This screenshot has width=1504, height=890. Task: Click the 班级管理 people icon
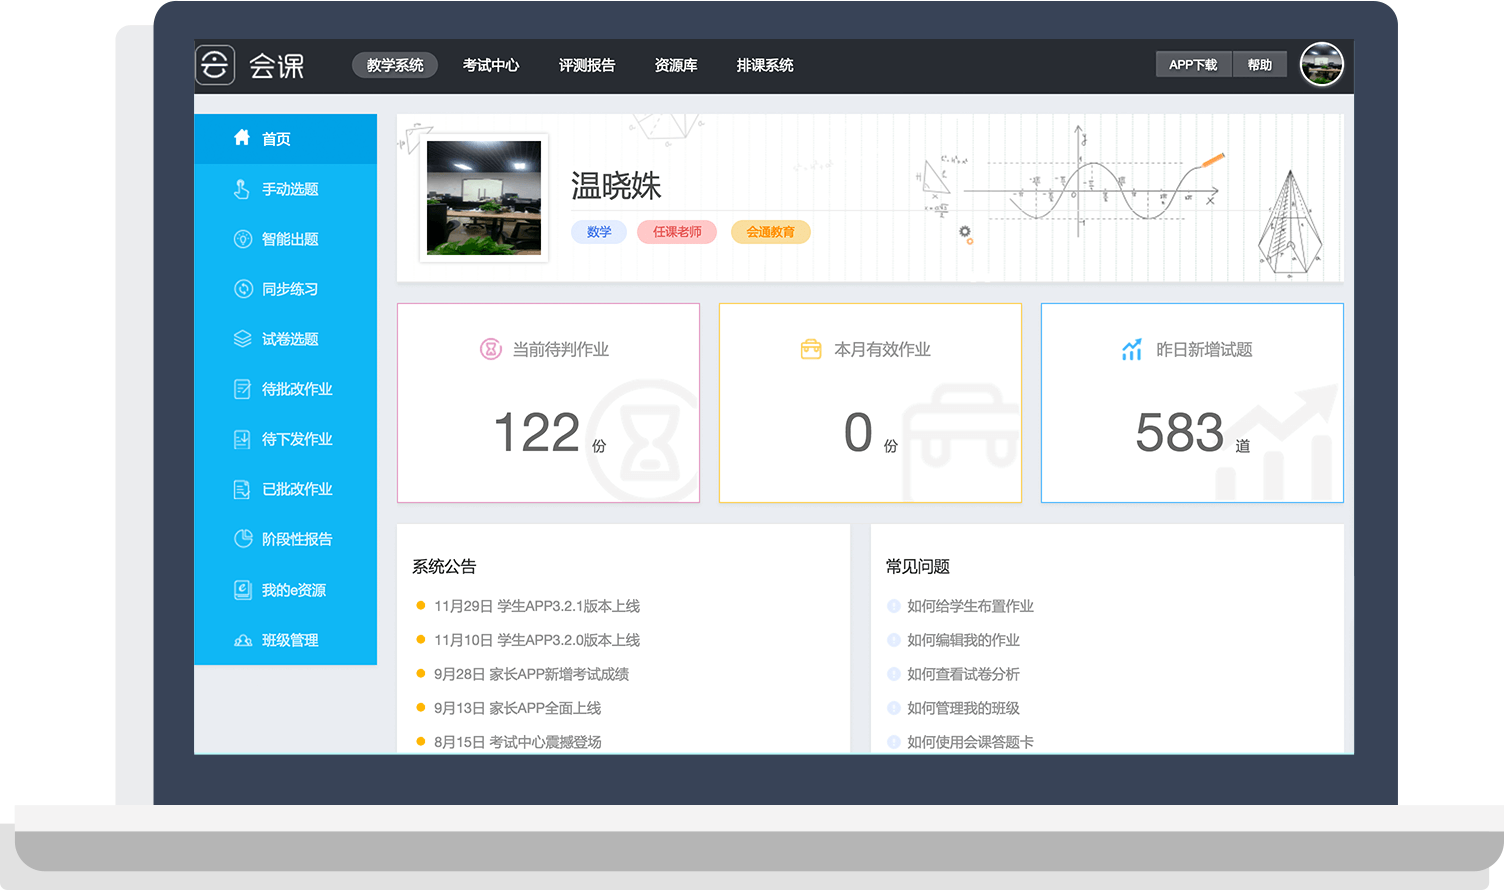tap(243, 640)
